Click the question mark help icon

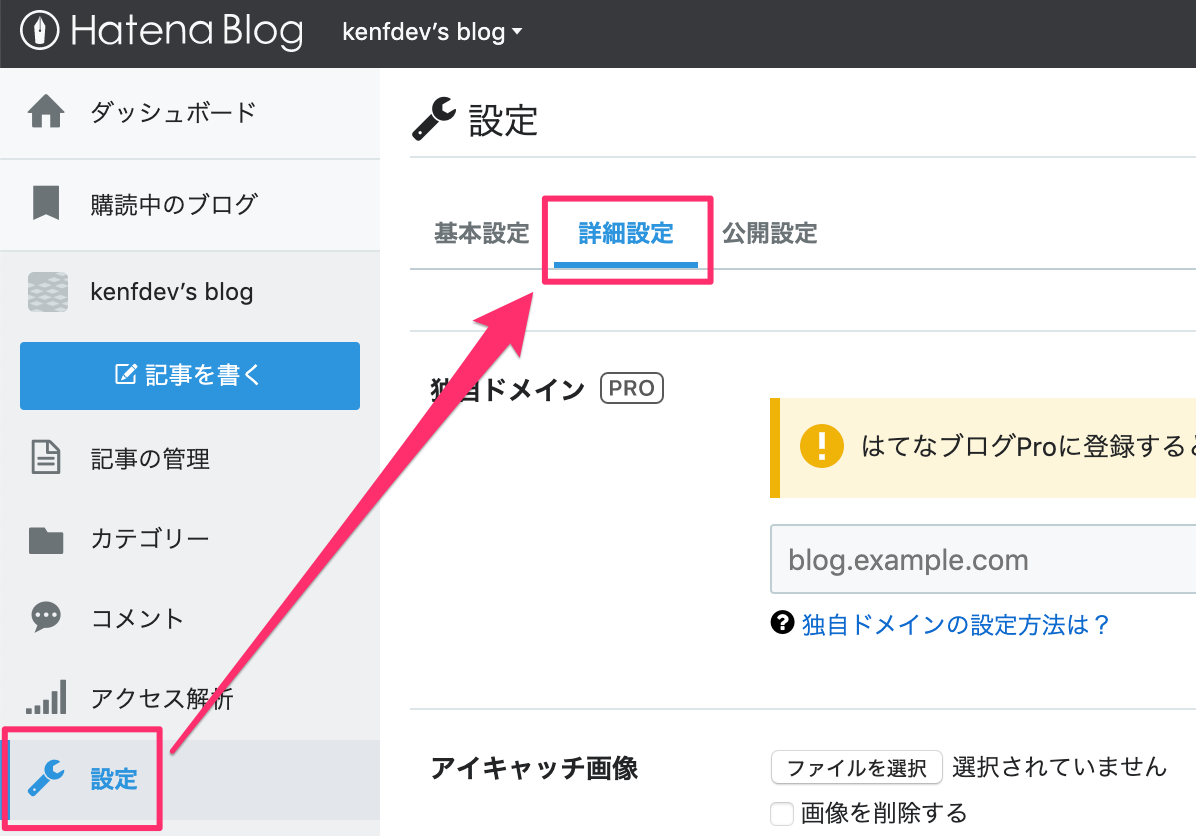(x=783, y=622)
